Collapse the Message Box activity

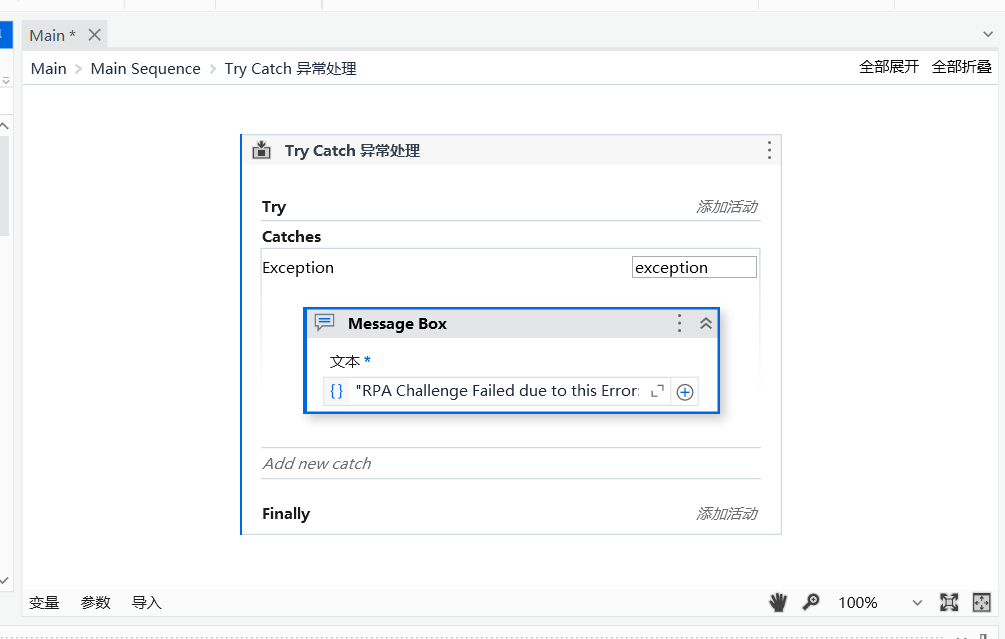pos(705,323)
